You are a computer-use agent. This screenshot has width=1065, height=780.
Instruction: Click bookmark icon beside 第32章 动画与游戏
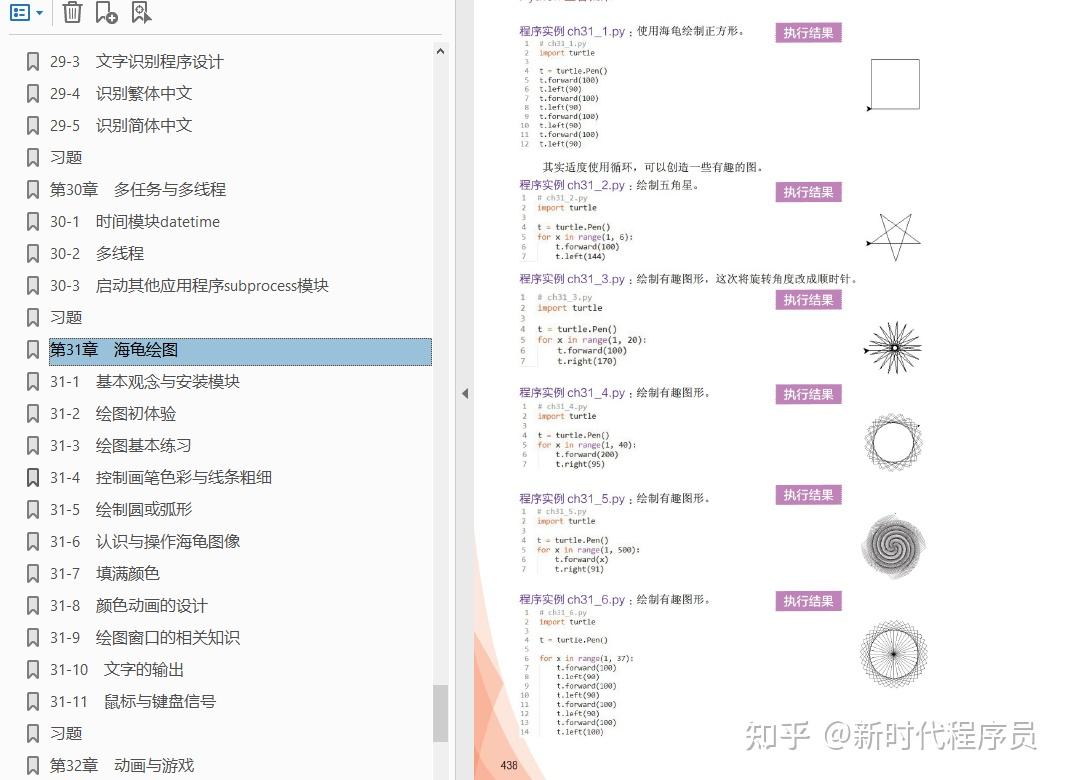[x=33, y=766]
